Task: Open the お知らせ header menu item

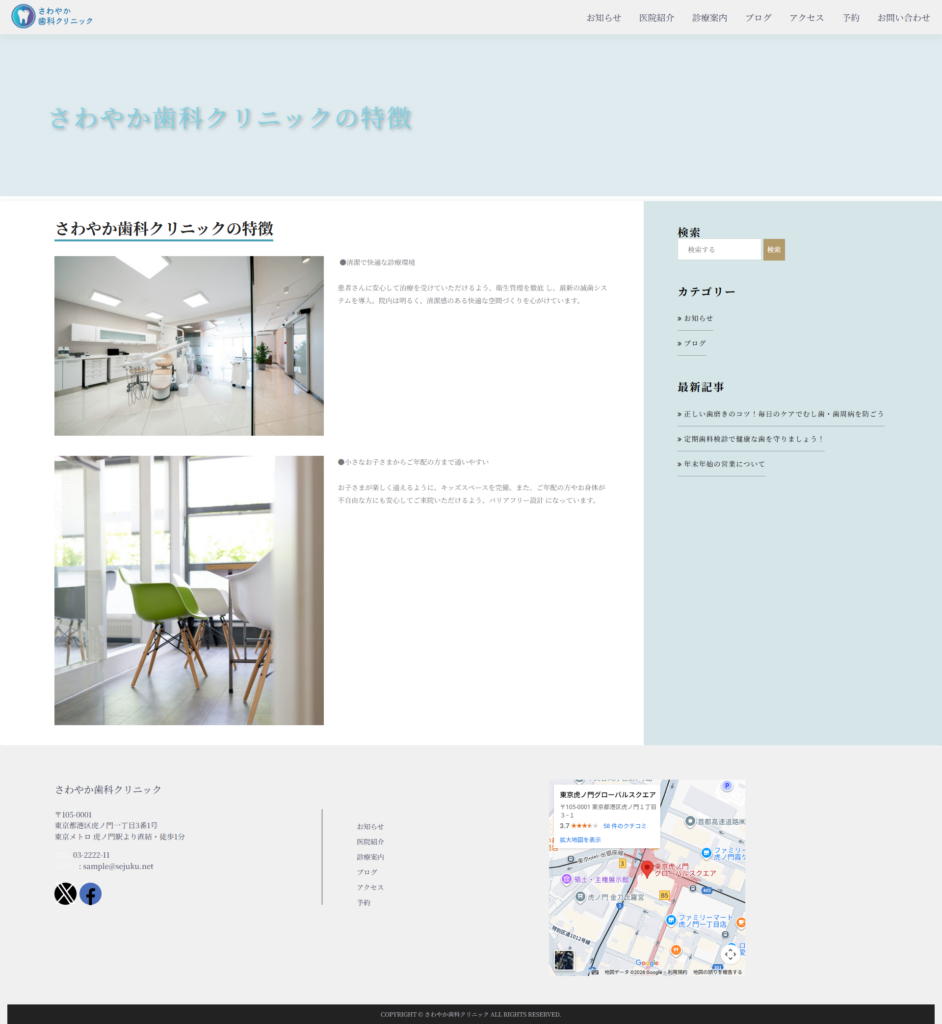Action: click(603, 18)
